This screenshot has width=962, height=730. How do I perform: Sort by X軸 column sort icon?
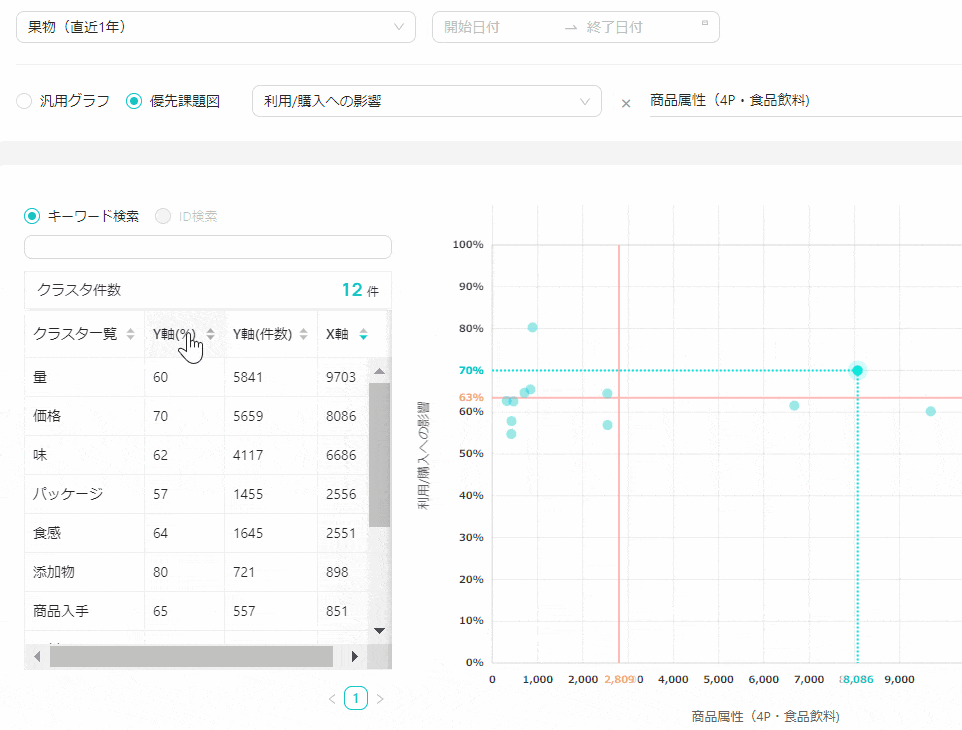pos(363,335)
